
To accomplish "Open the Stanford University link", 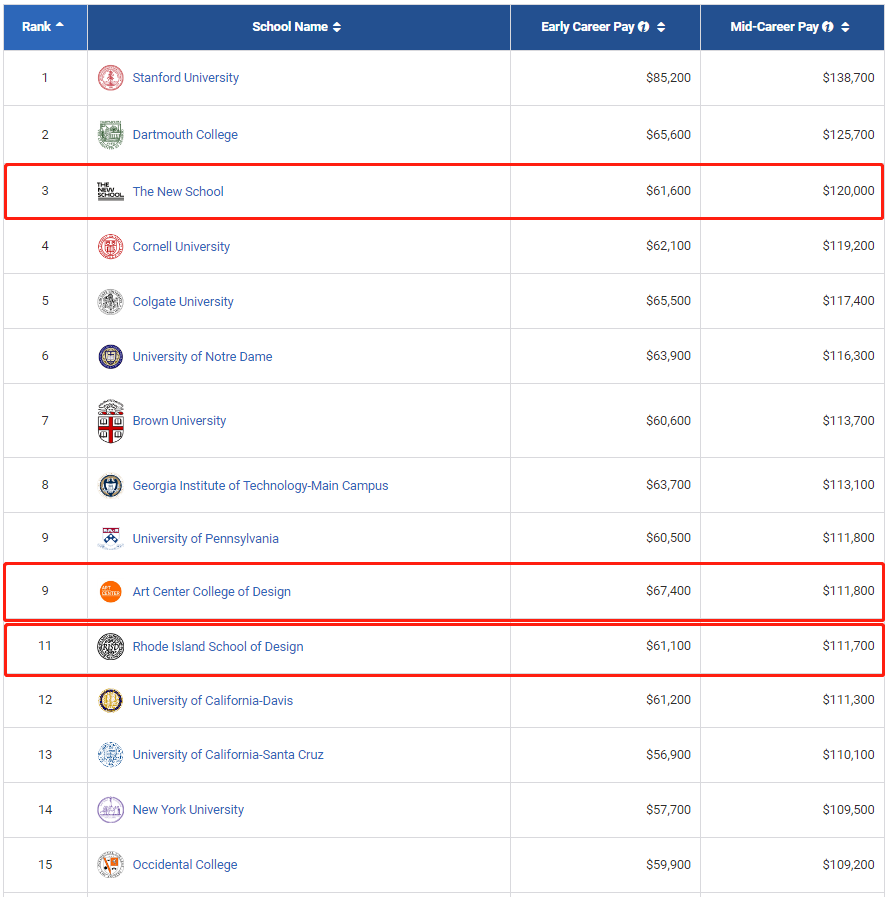I will click(185, 78).
